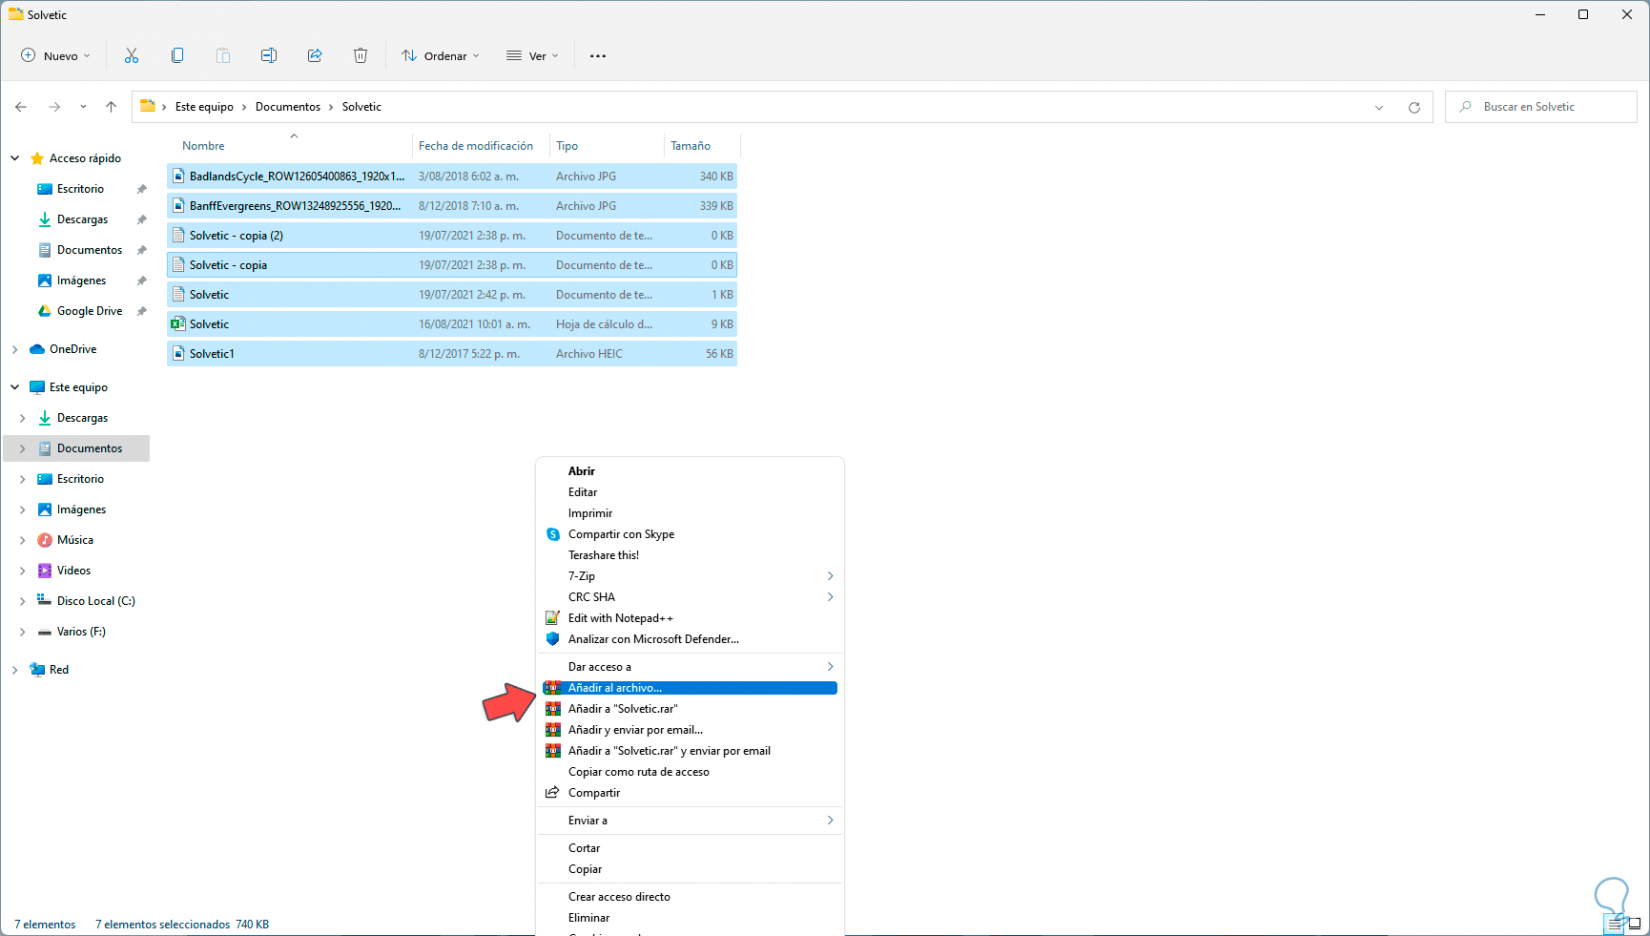Screen dimensions: 1650x936
Task: Click the pin icon next to Escritorio
Action: (x=142, y=189)
